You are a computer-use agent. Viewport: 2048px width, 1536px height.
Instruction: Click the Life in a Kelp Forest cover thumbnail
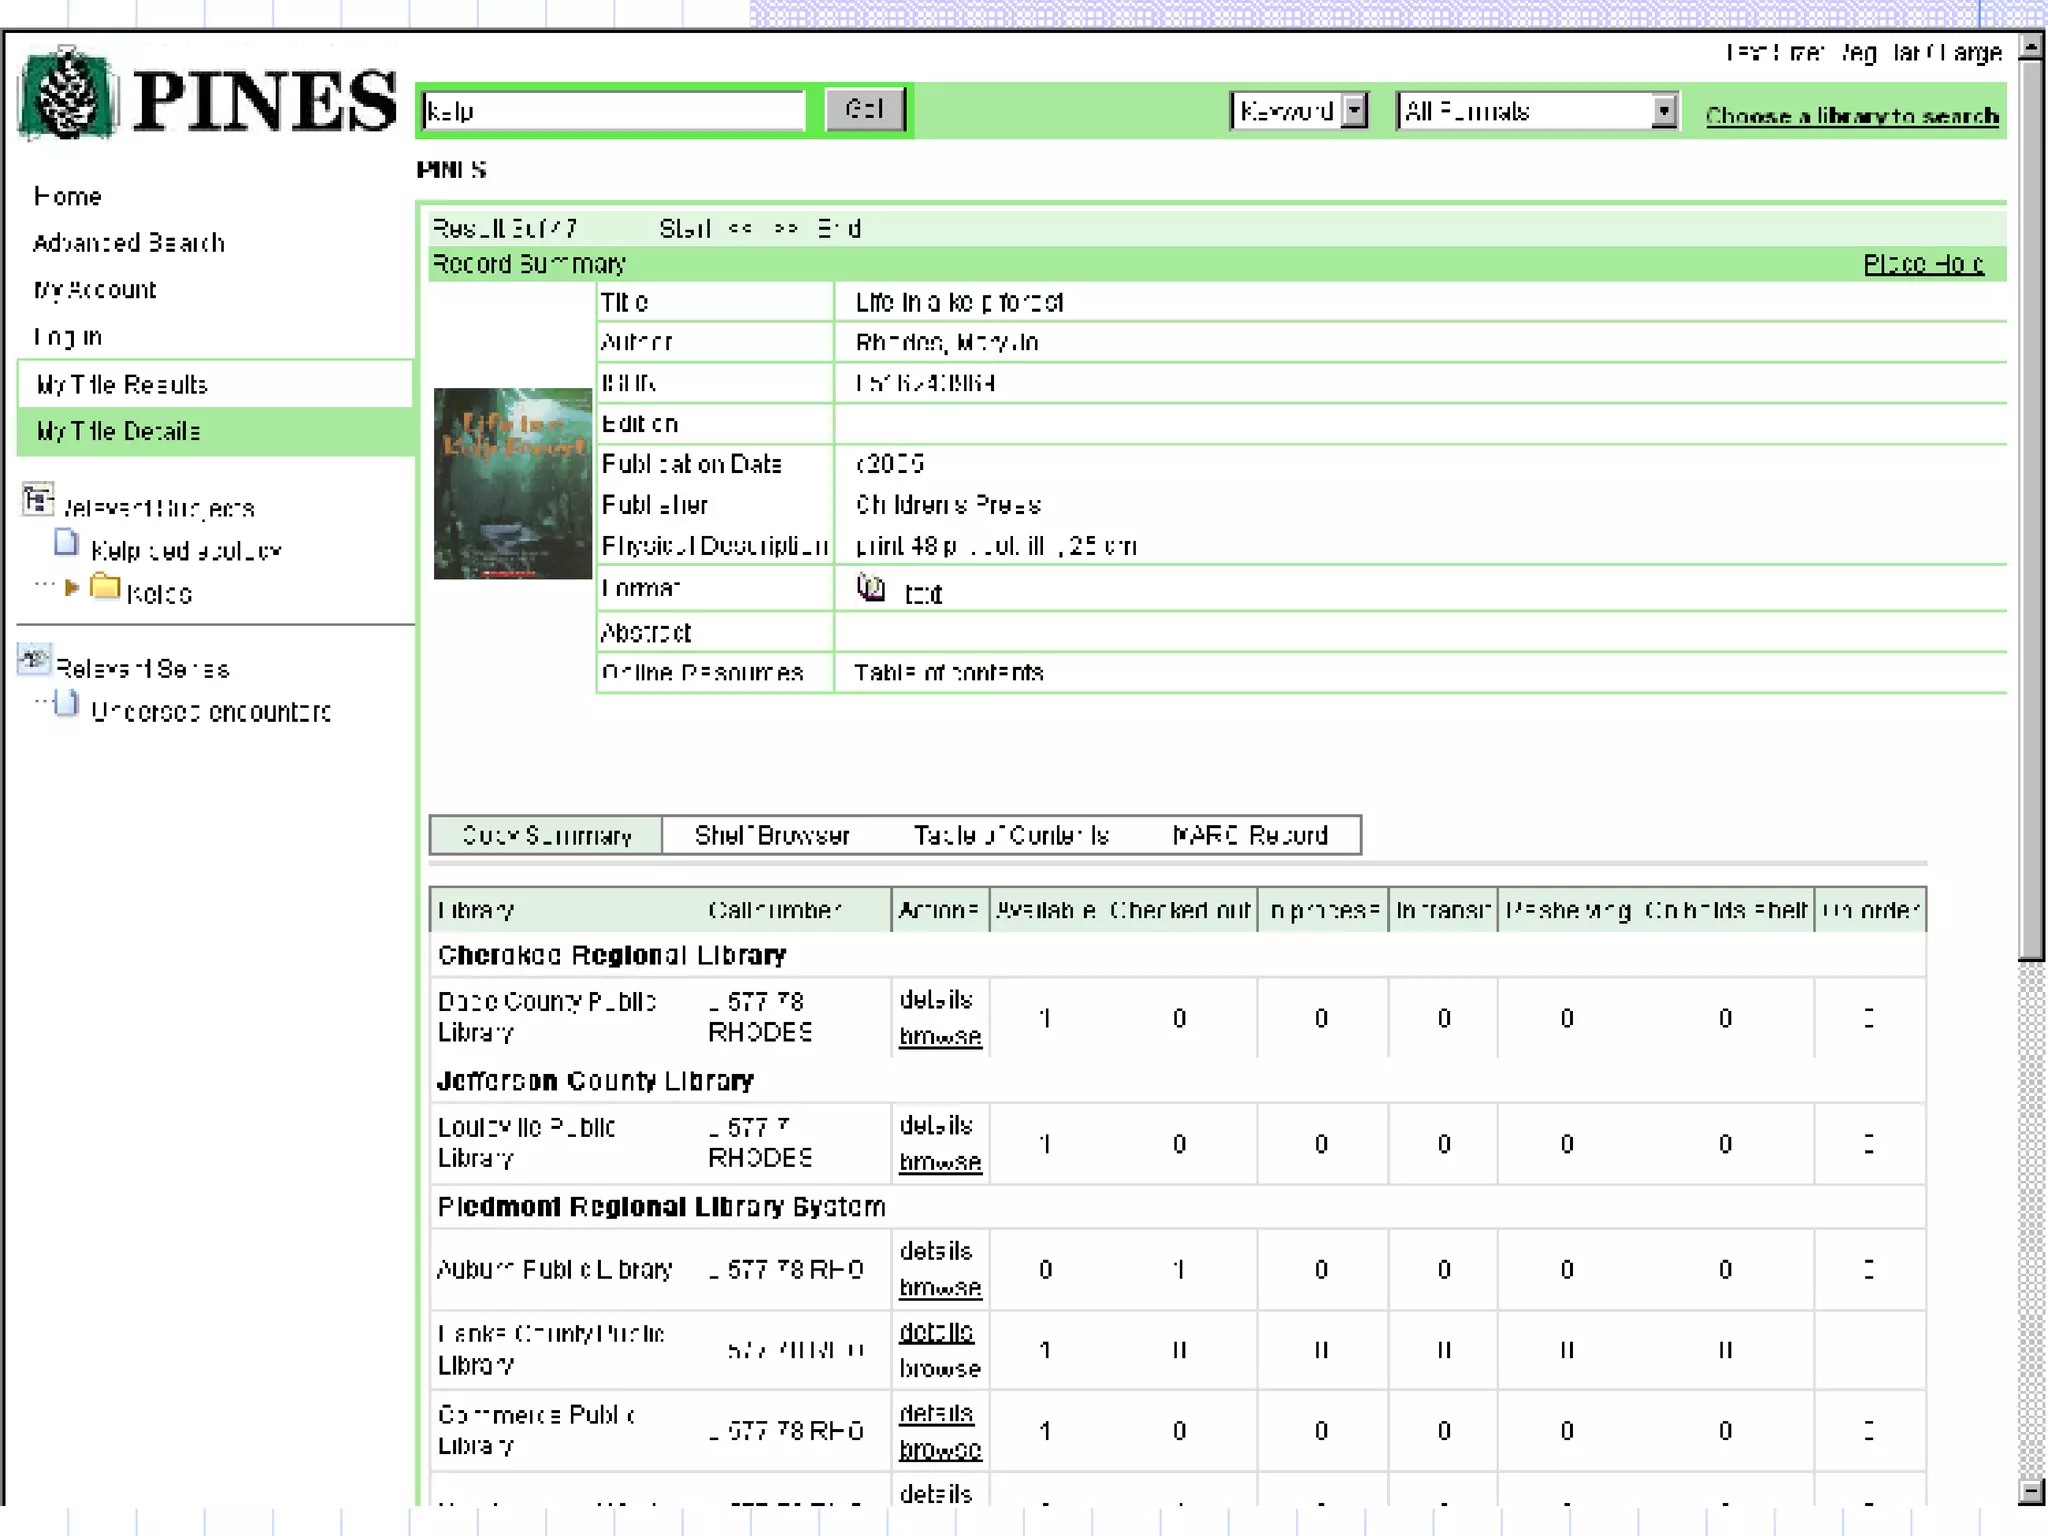[x=513, y=484]
